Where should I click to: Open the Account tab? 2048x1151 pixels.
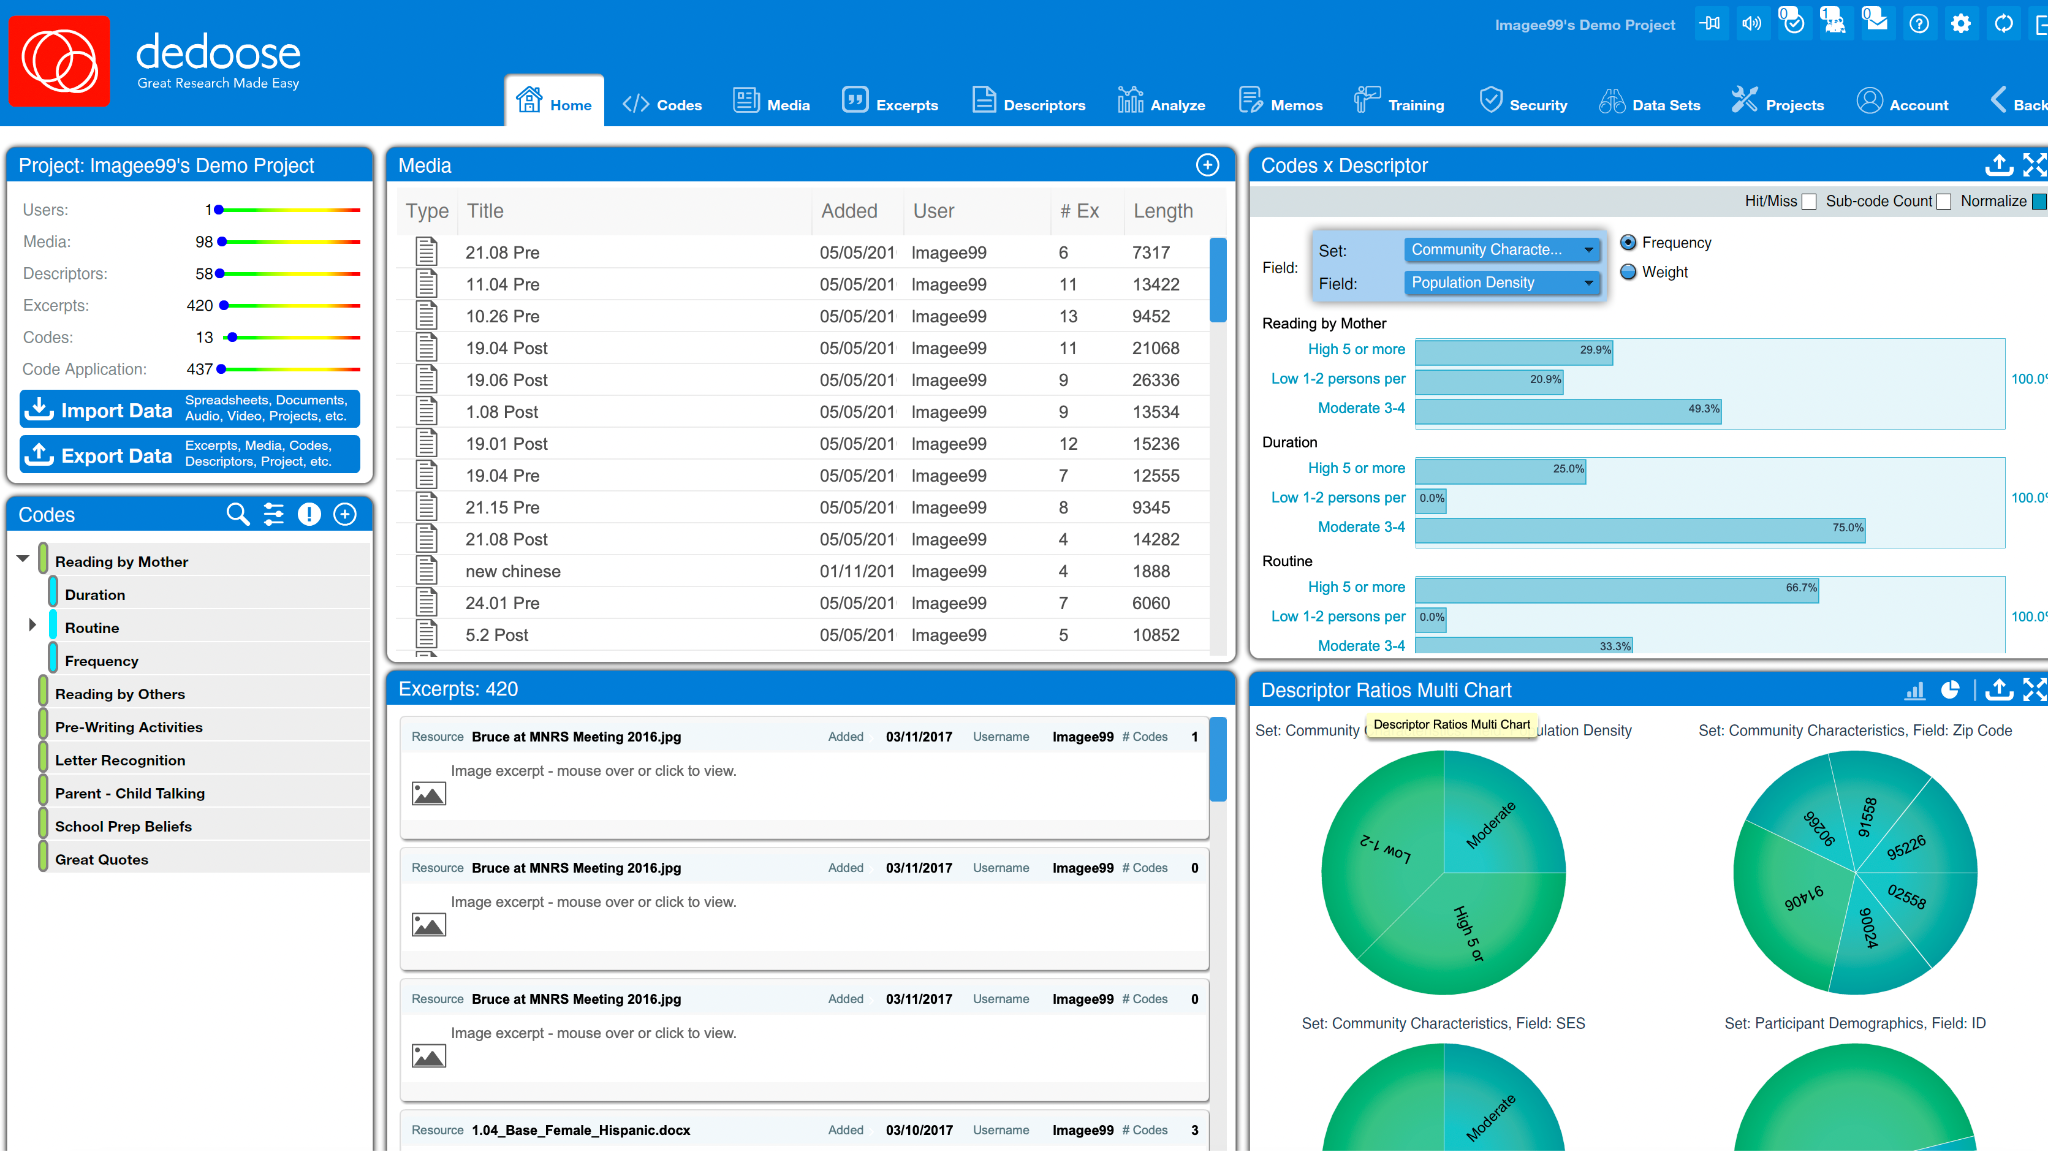[1903, 103]
